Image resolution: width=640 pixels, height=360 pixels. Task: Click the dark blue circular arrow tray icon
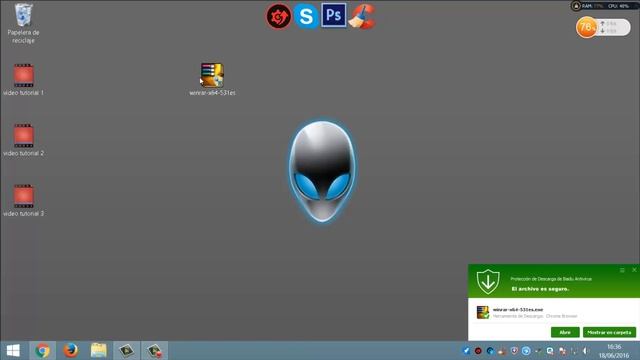[x=490, y=351]
